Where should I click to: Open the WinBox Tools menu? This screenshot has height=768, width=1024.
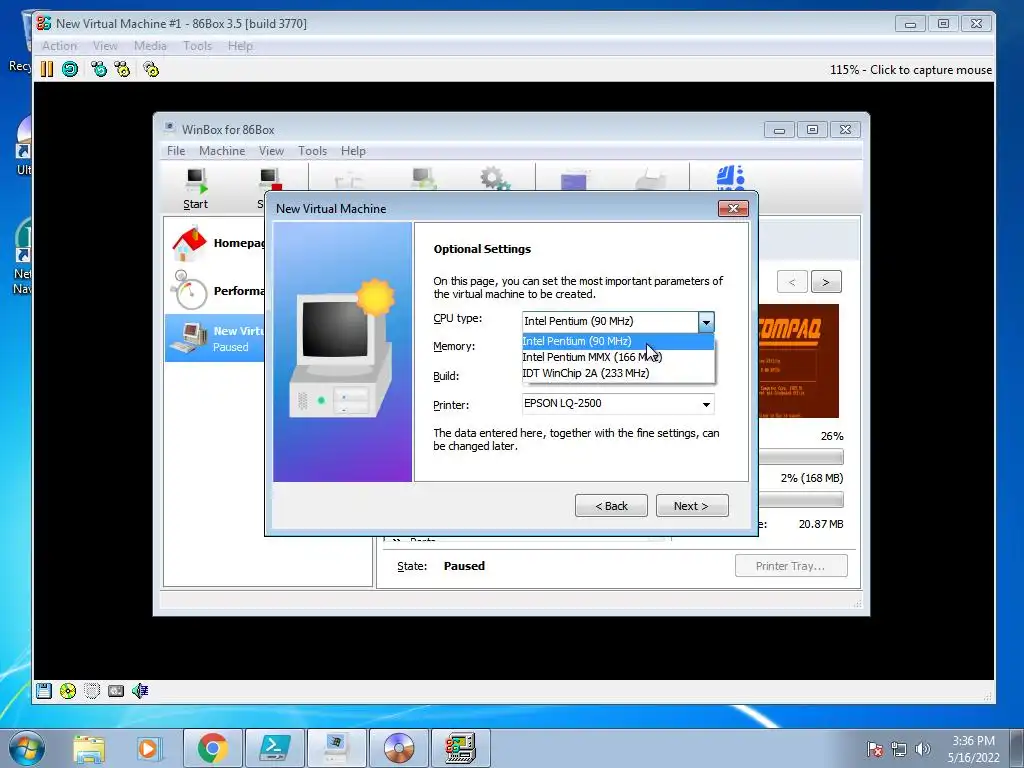coord(312,151)
